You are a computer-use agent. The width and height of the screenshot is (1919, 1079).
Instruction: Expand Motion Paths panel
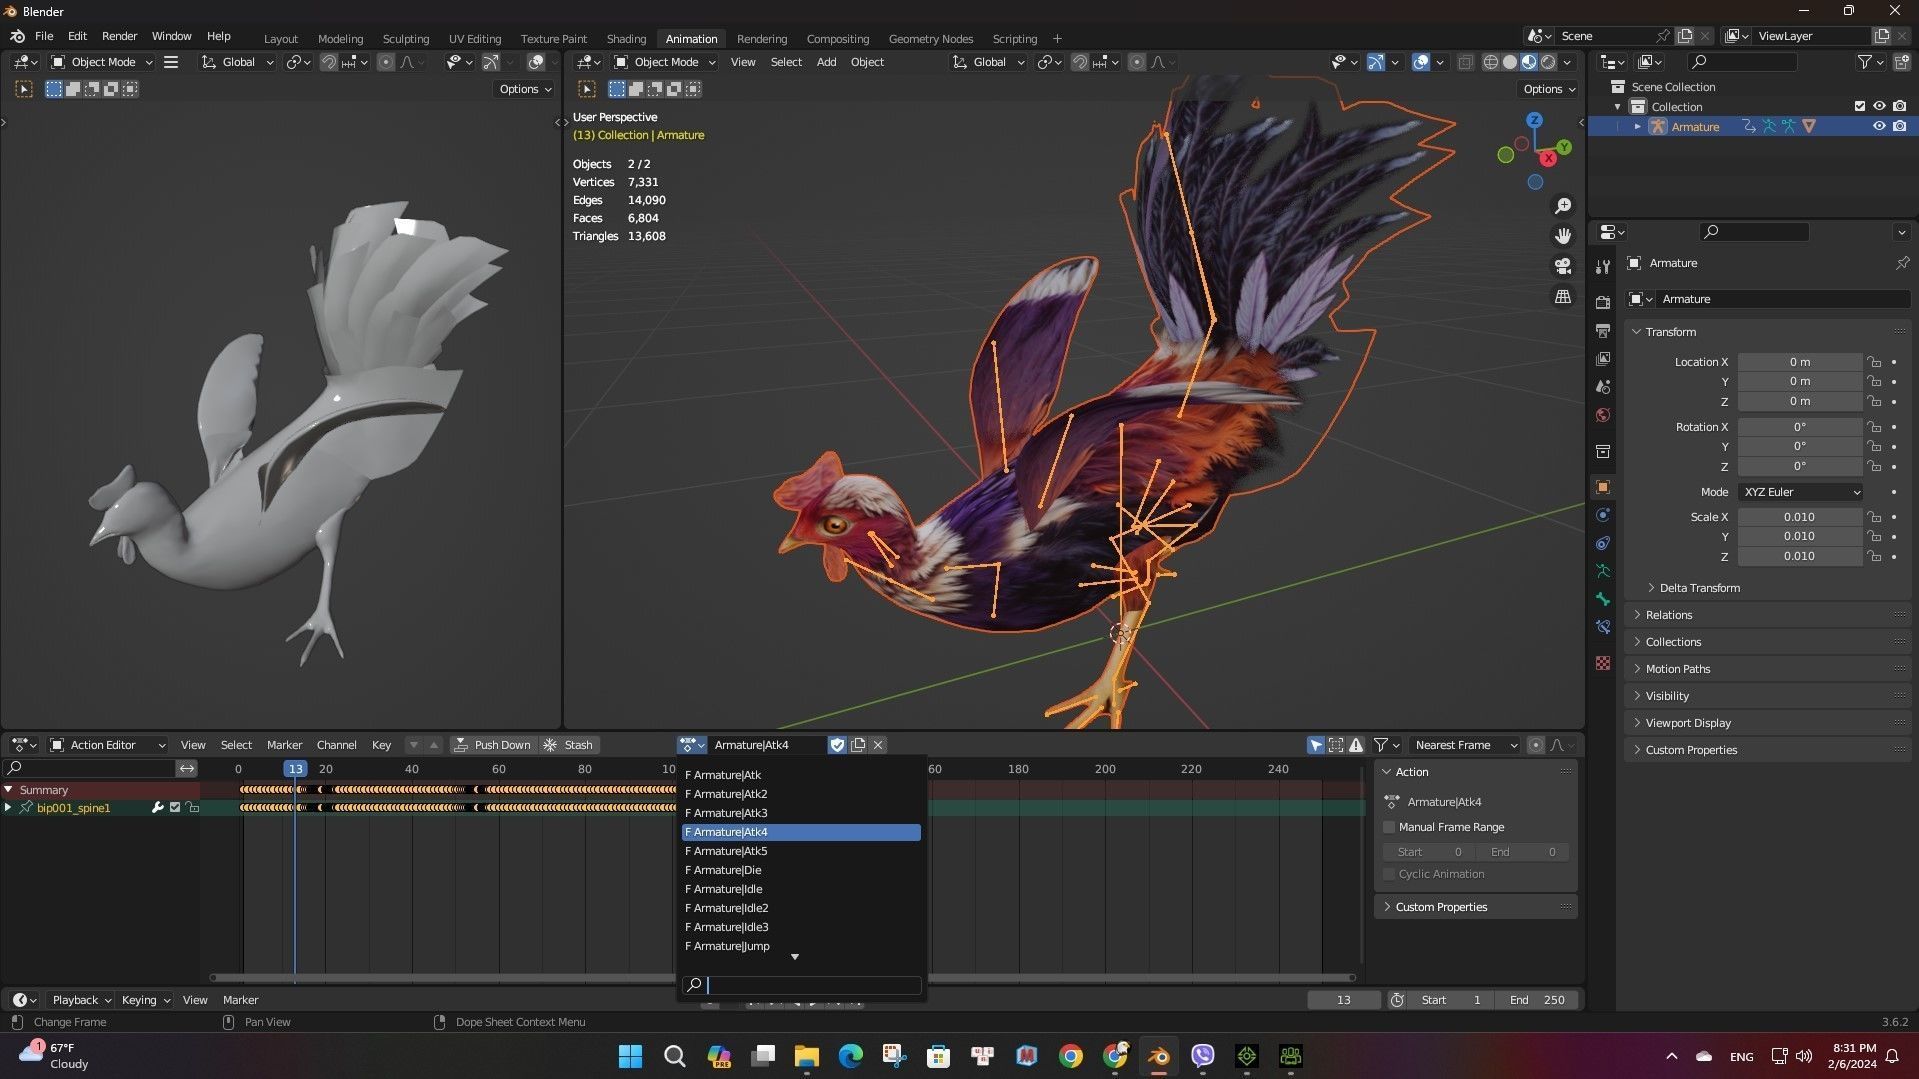click(1677, 669)
